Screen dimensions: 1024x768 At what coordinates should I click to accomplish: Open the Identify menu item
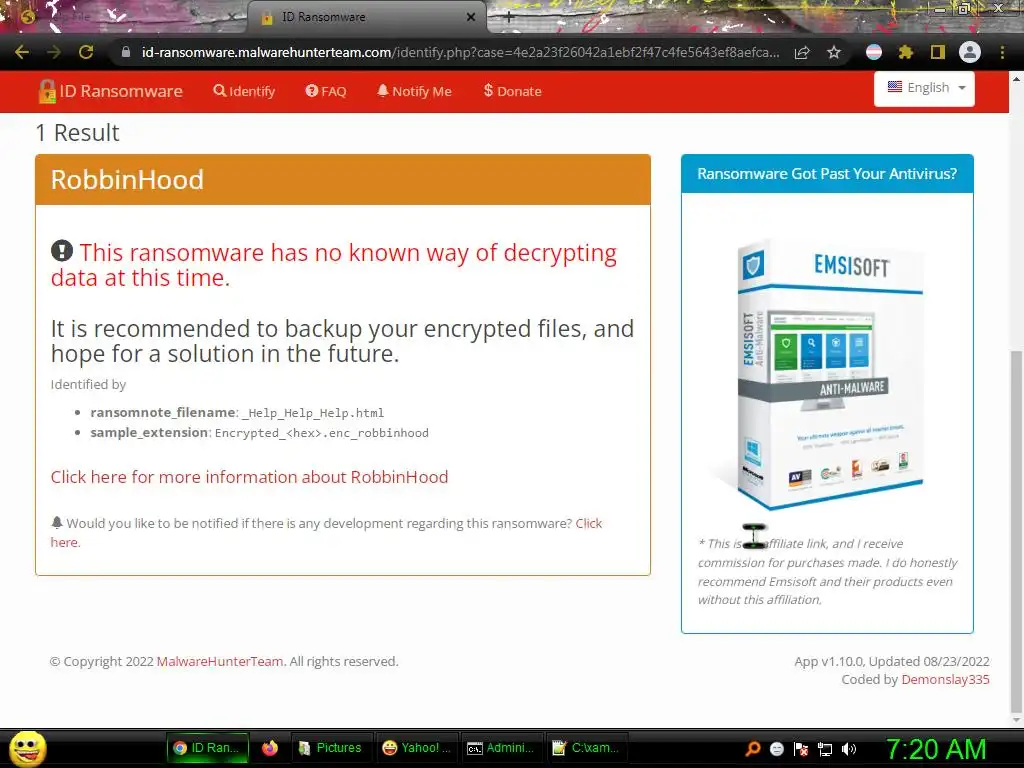click(x=244, y=91)
